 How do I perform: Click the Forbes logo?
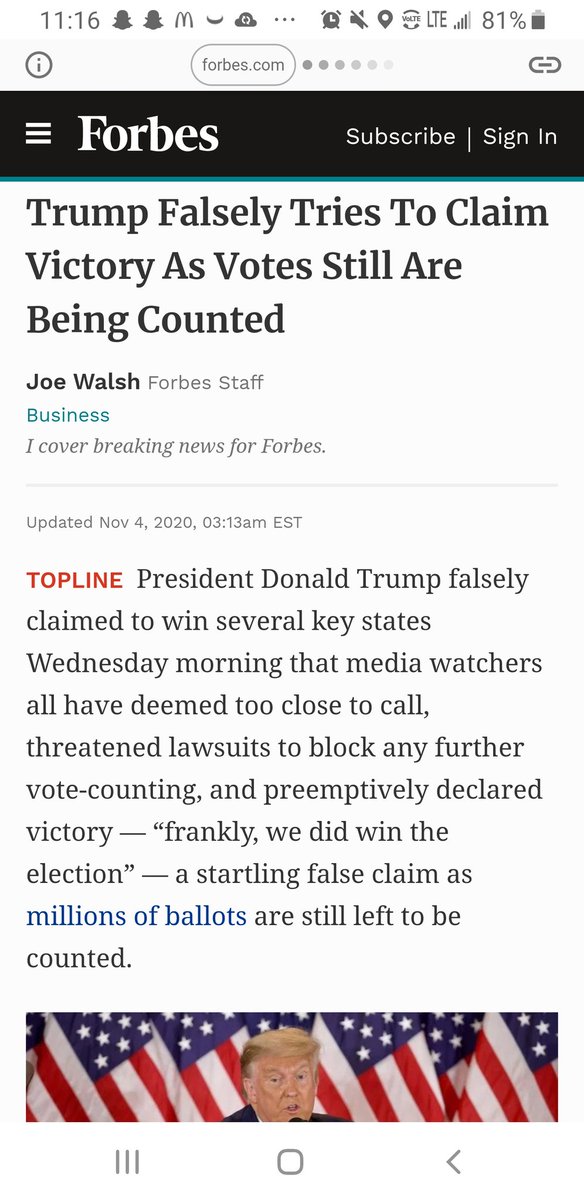coord(148,135)
